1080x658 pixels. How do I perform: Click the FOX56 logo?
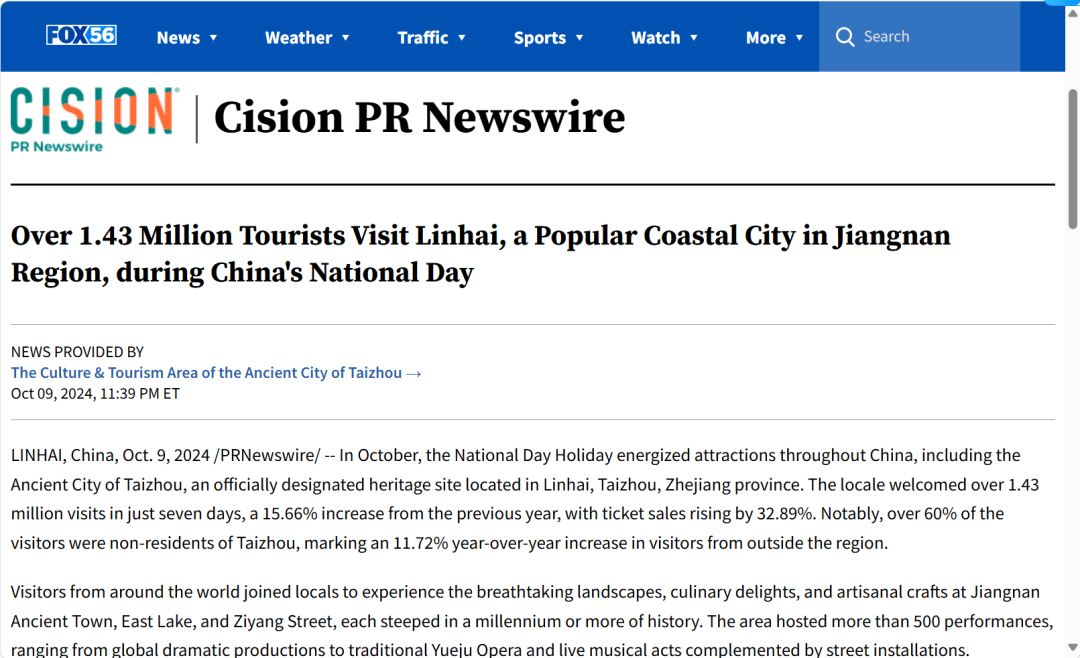click(81, 36)
